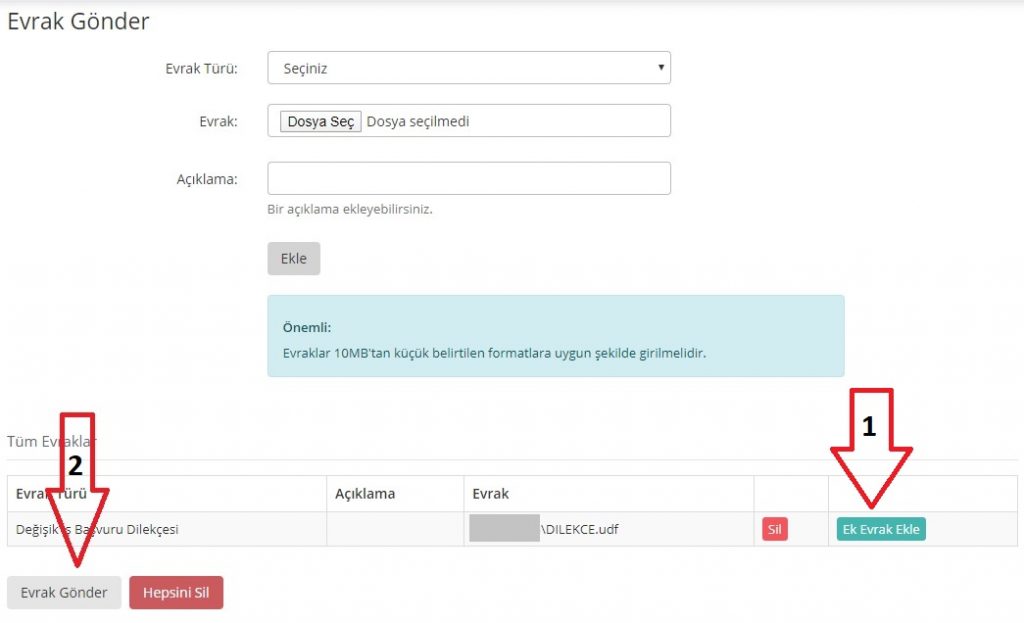Viewport: 1024px width, 623px height.
Task: Click the 'Evrak Gönder' page heading
Action: click(78, 21)
